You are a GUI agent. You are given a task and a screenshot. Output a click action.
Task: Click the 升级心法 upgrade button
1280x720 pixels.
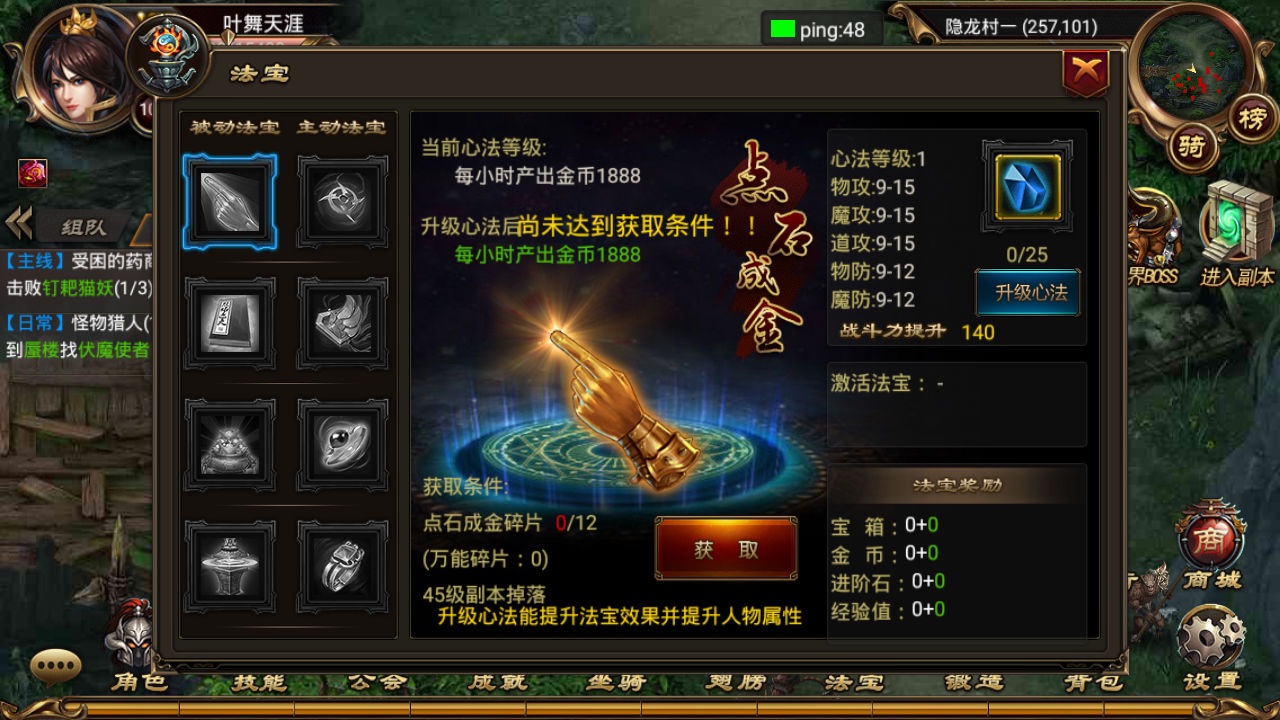(1028, 293)
